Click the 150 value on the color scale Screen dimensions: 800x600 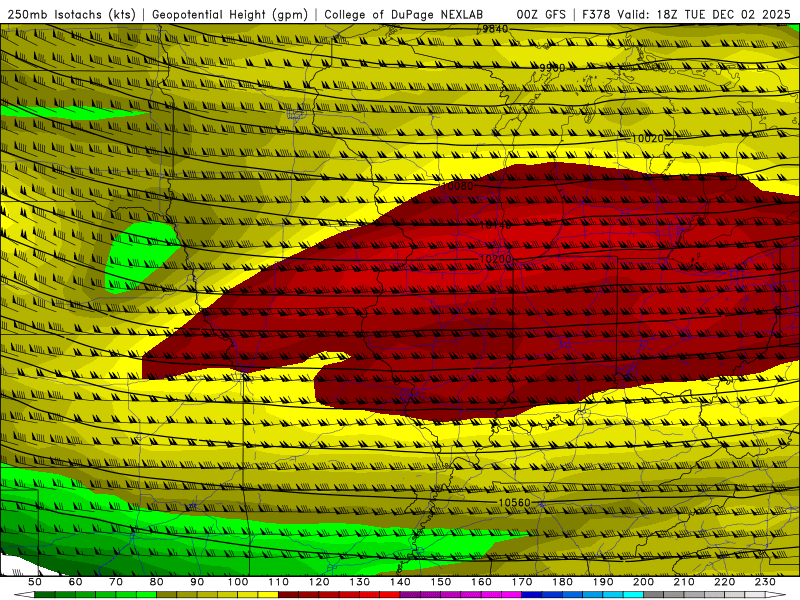coord(441,582)
